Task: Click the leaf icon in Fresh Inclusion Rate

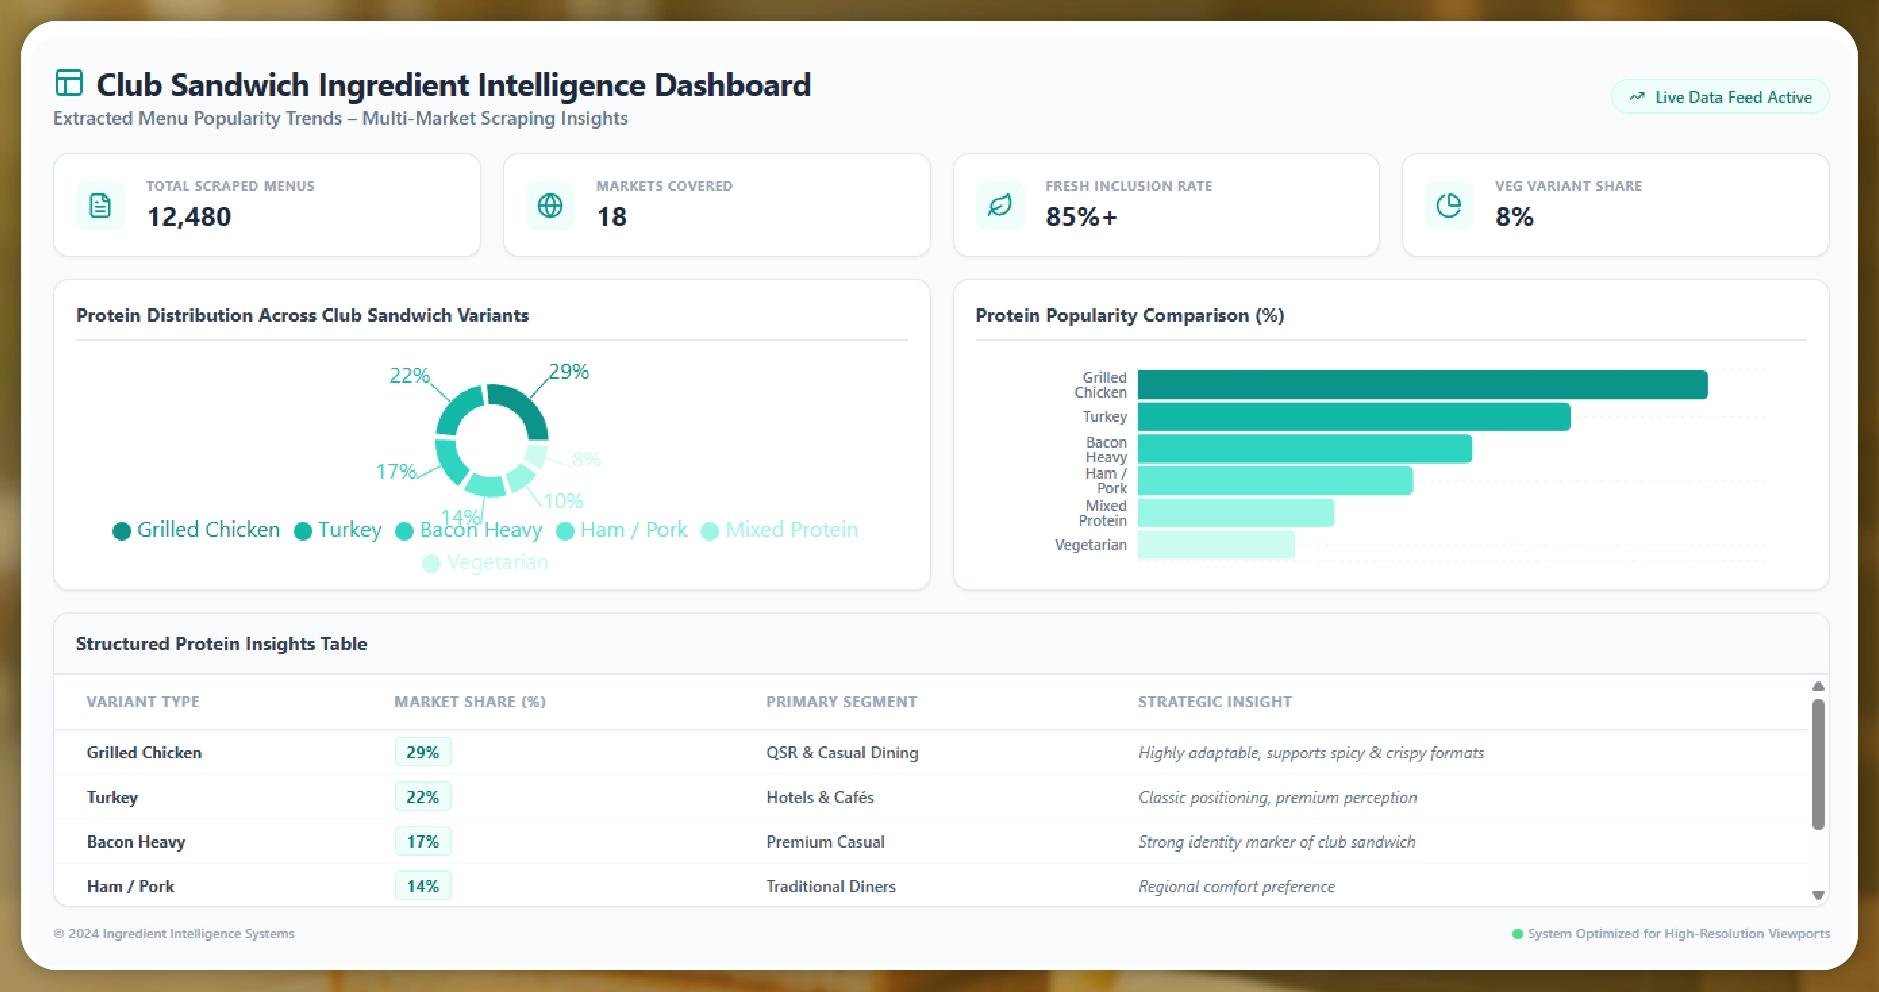Action: pyautogui.click(x=999, y=206)
